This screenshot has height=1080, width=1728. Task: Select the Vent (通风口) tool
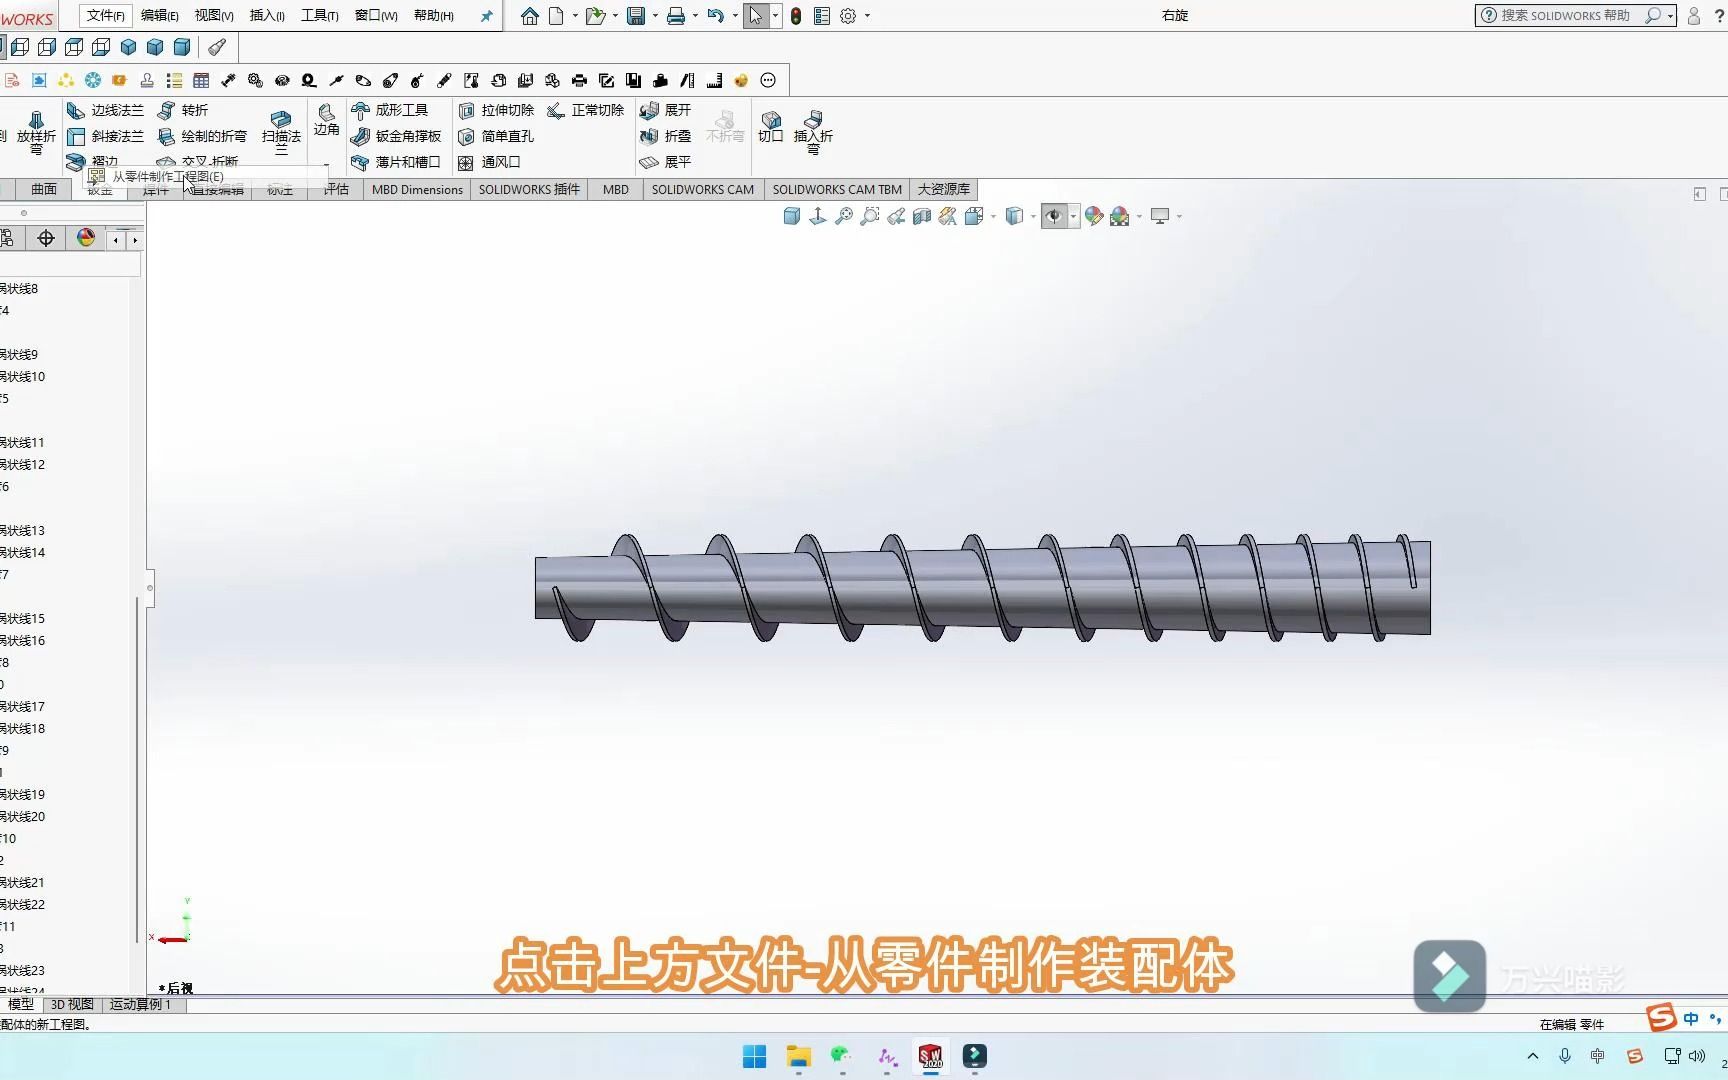coord(500,162)
